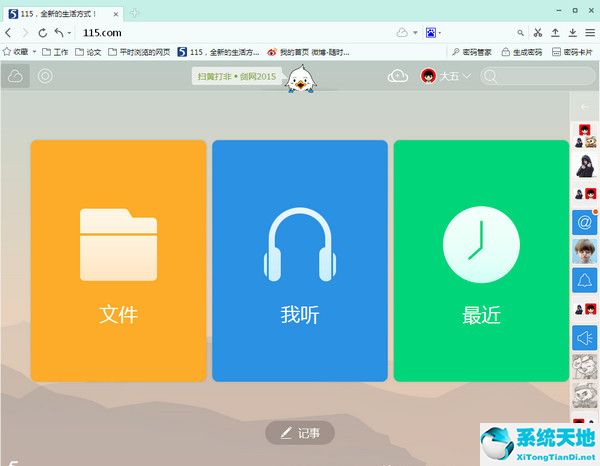Open downloads with the download arrow icon

(x=572, y=33)
